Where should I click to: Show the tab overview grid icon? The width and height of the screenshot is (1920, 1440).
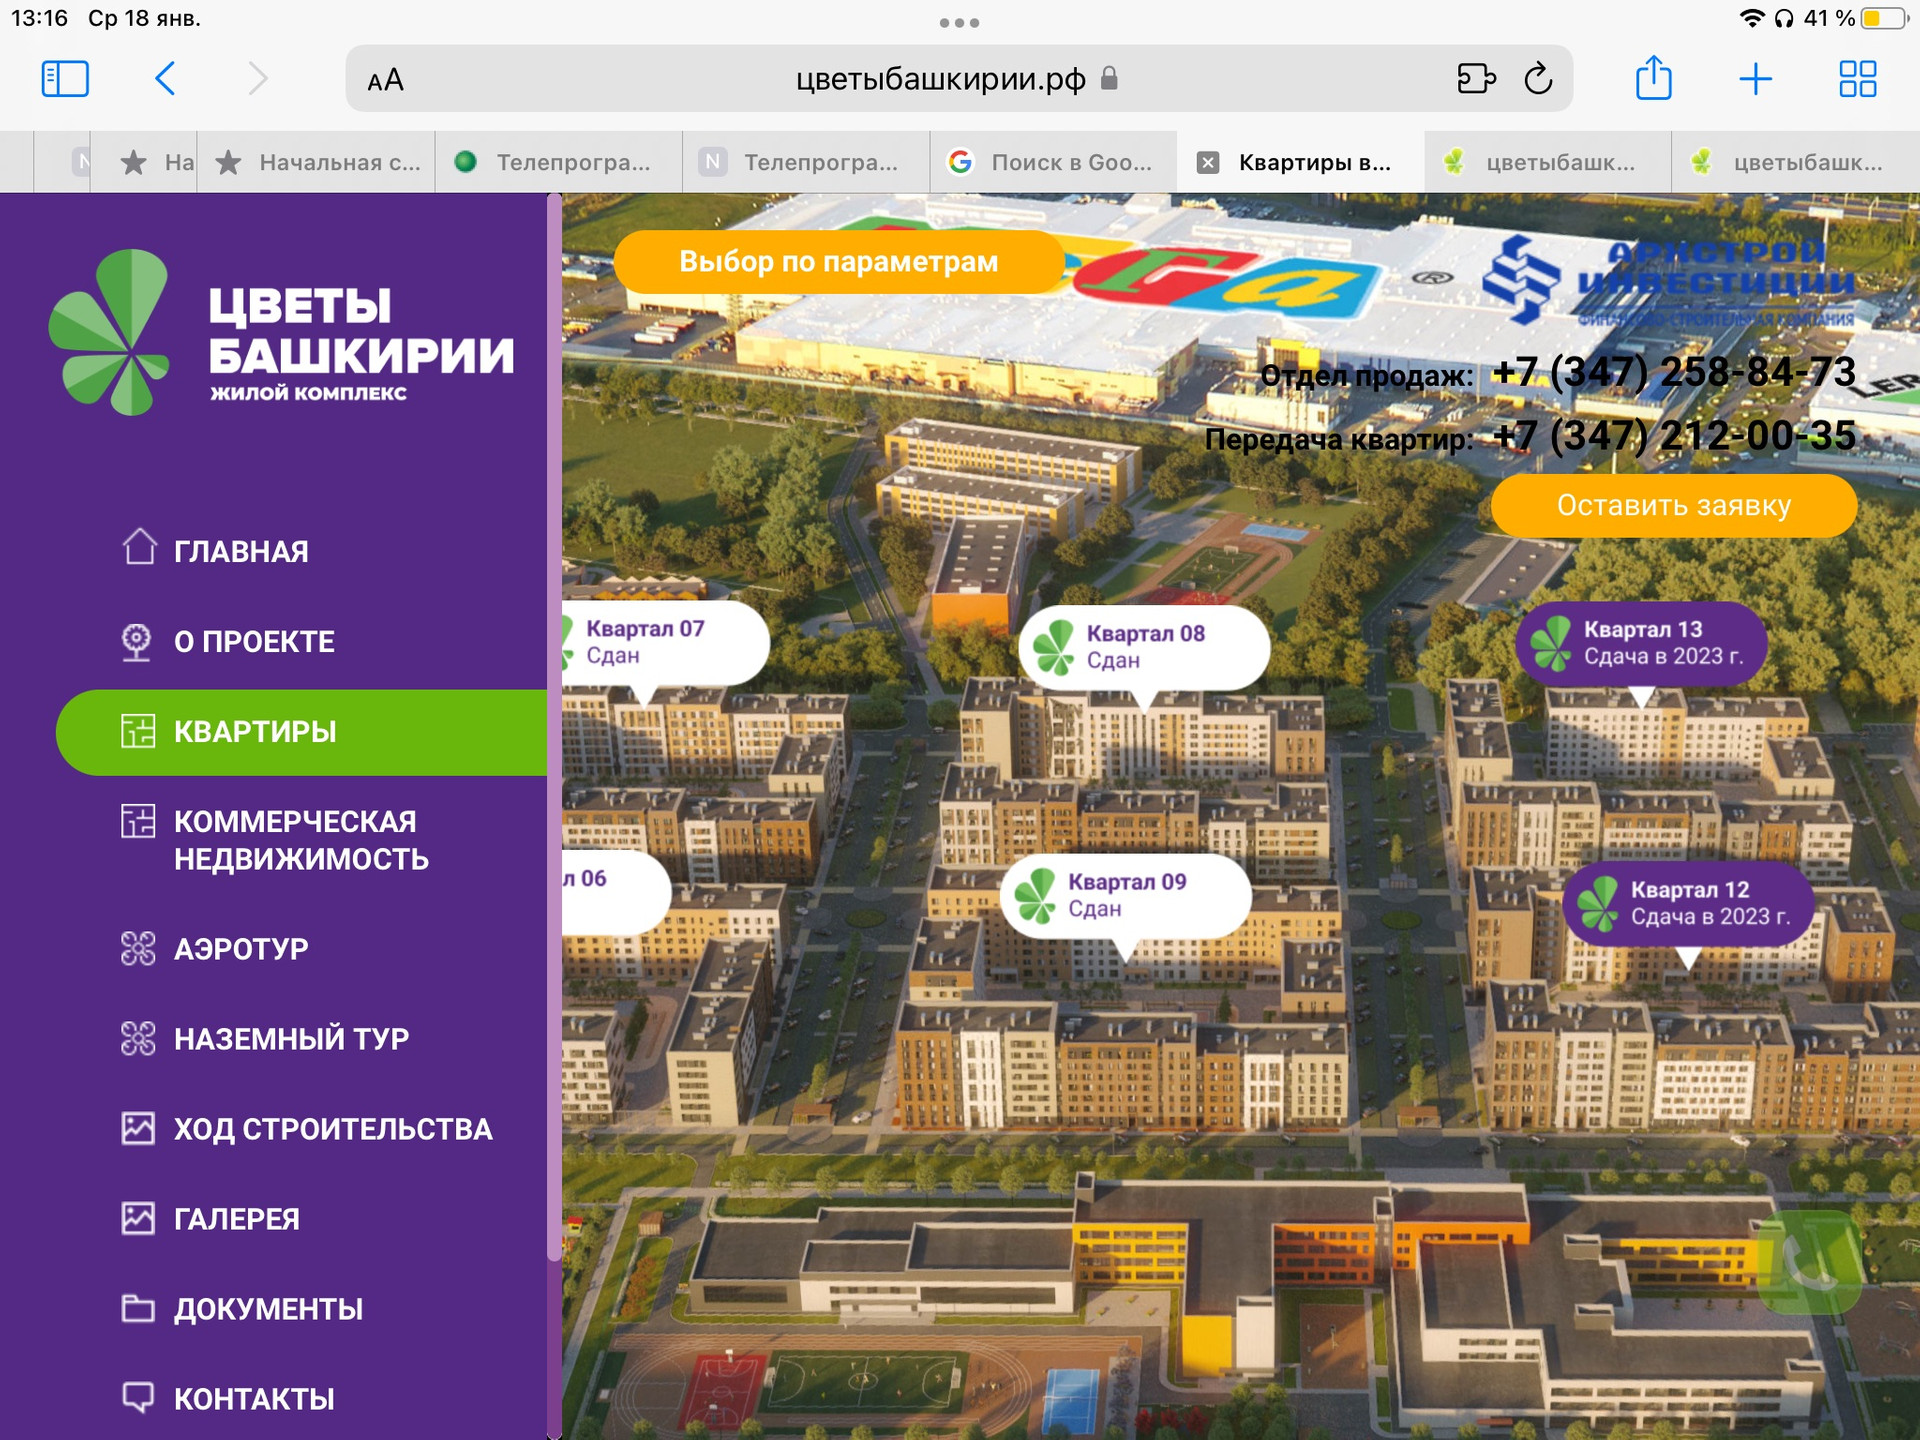1857,79
